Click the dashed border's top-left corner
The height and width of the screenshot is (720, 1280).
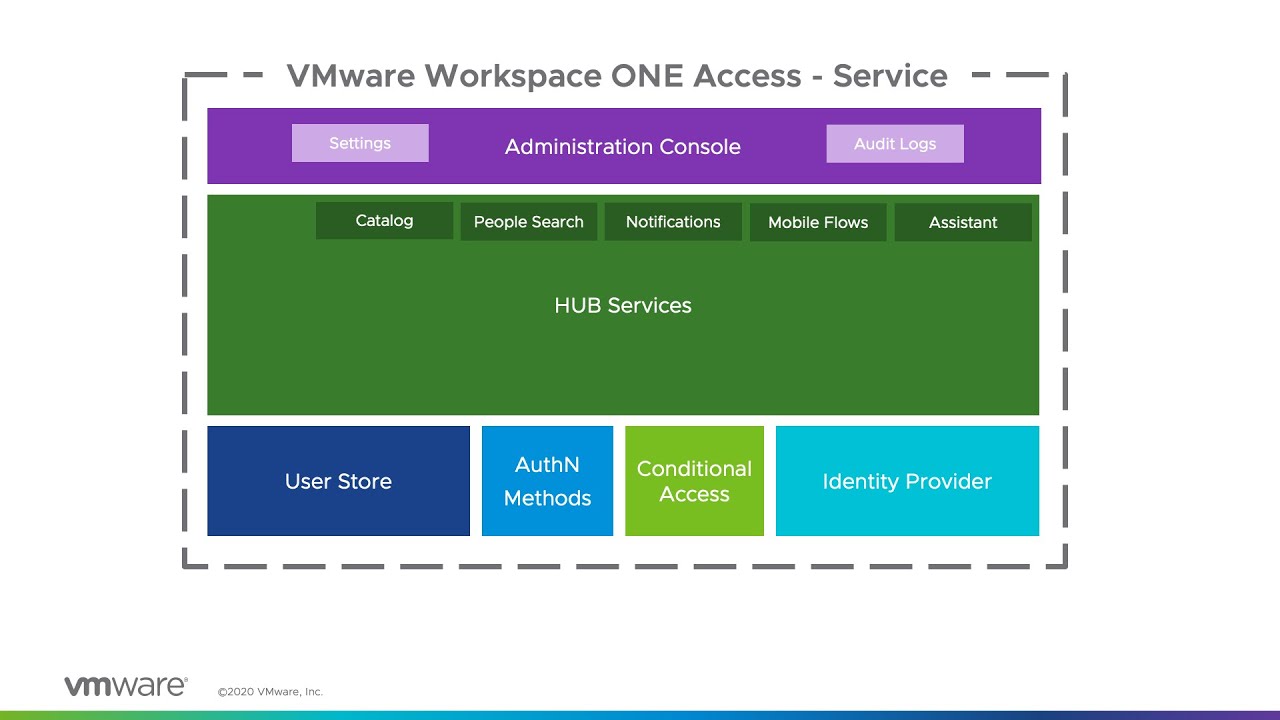coord(186,76)
